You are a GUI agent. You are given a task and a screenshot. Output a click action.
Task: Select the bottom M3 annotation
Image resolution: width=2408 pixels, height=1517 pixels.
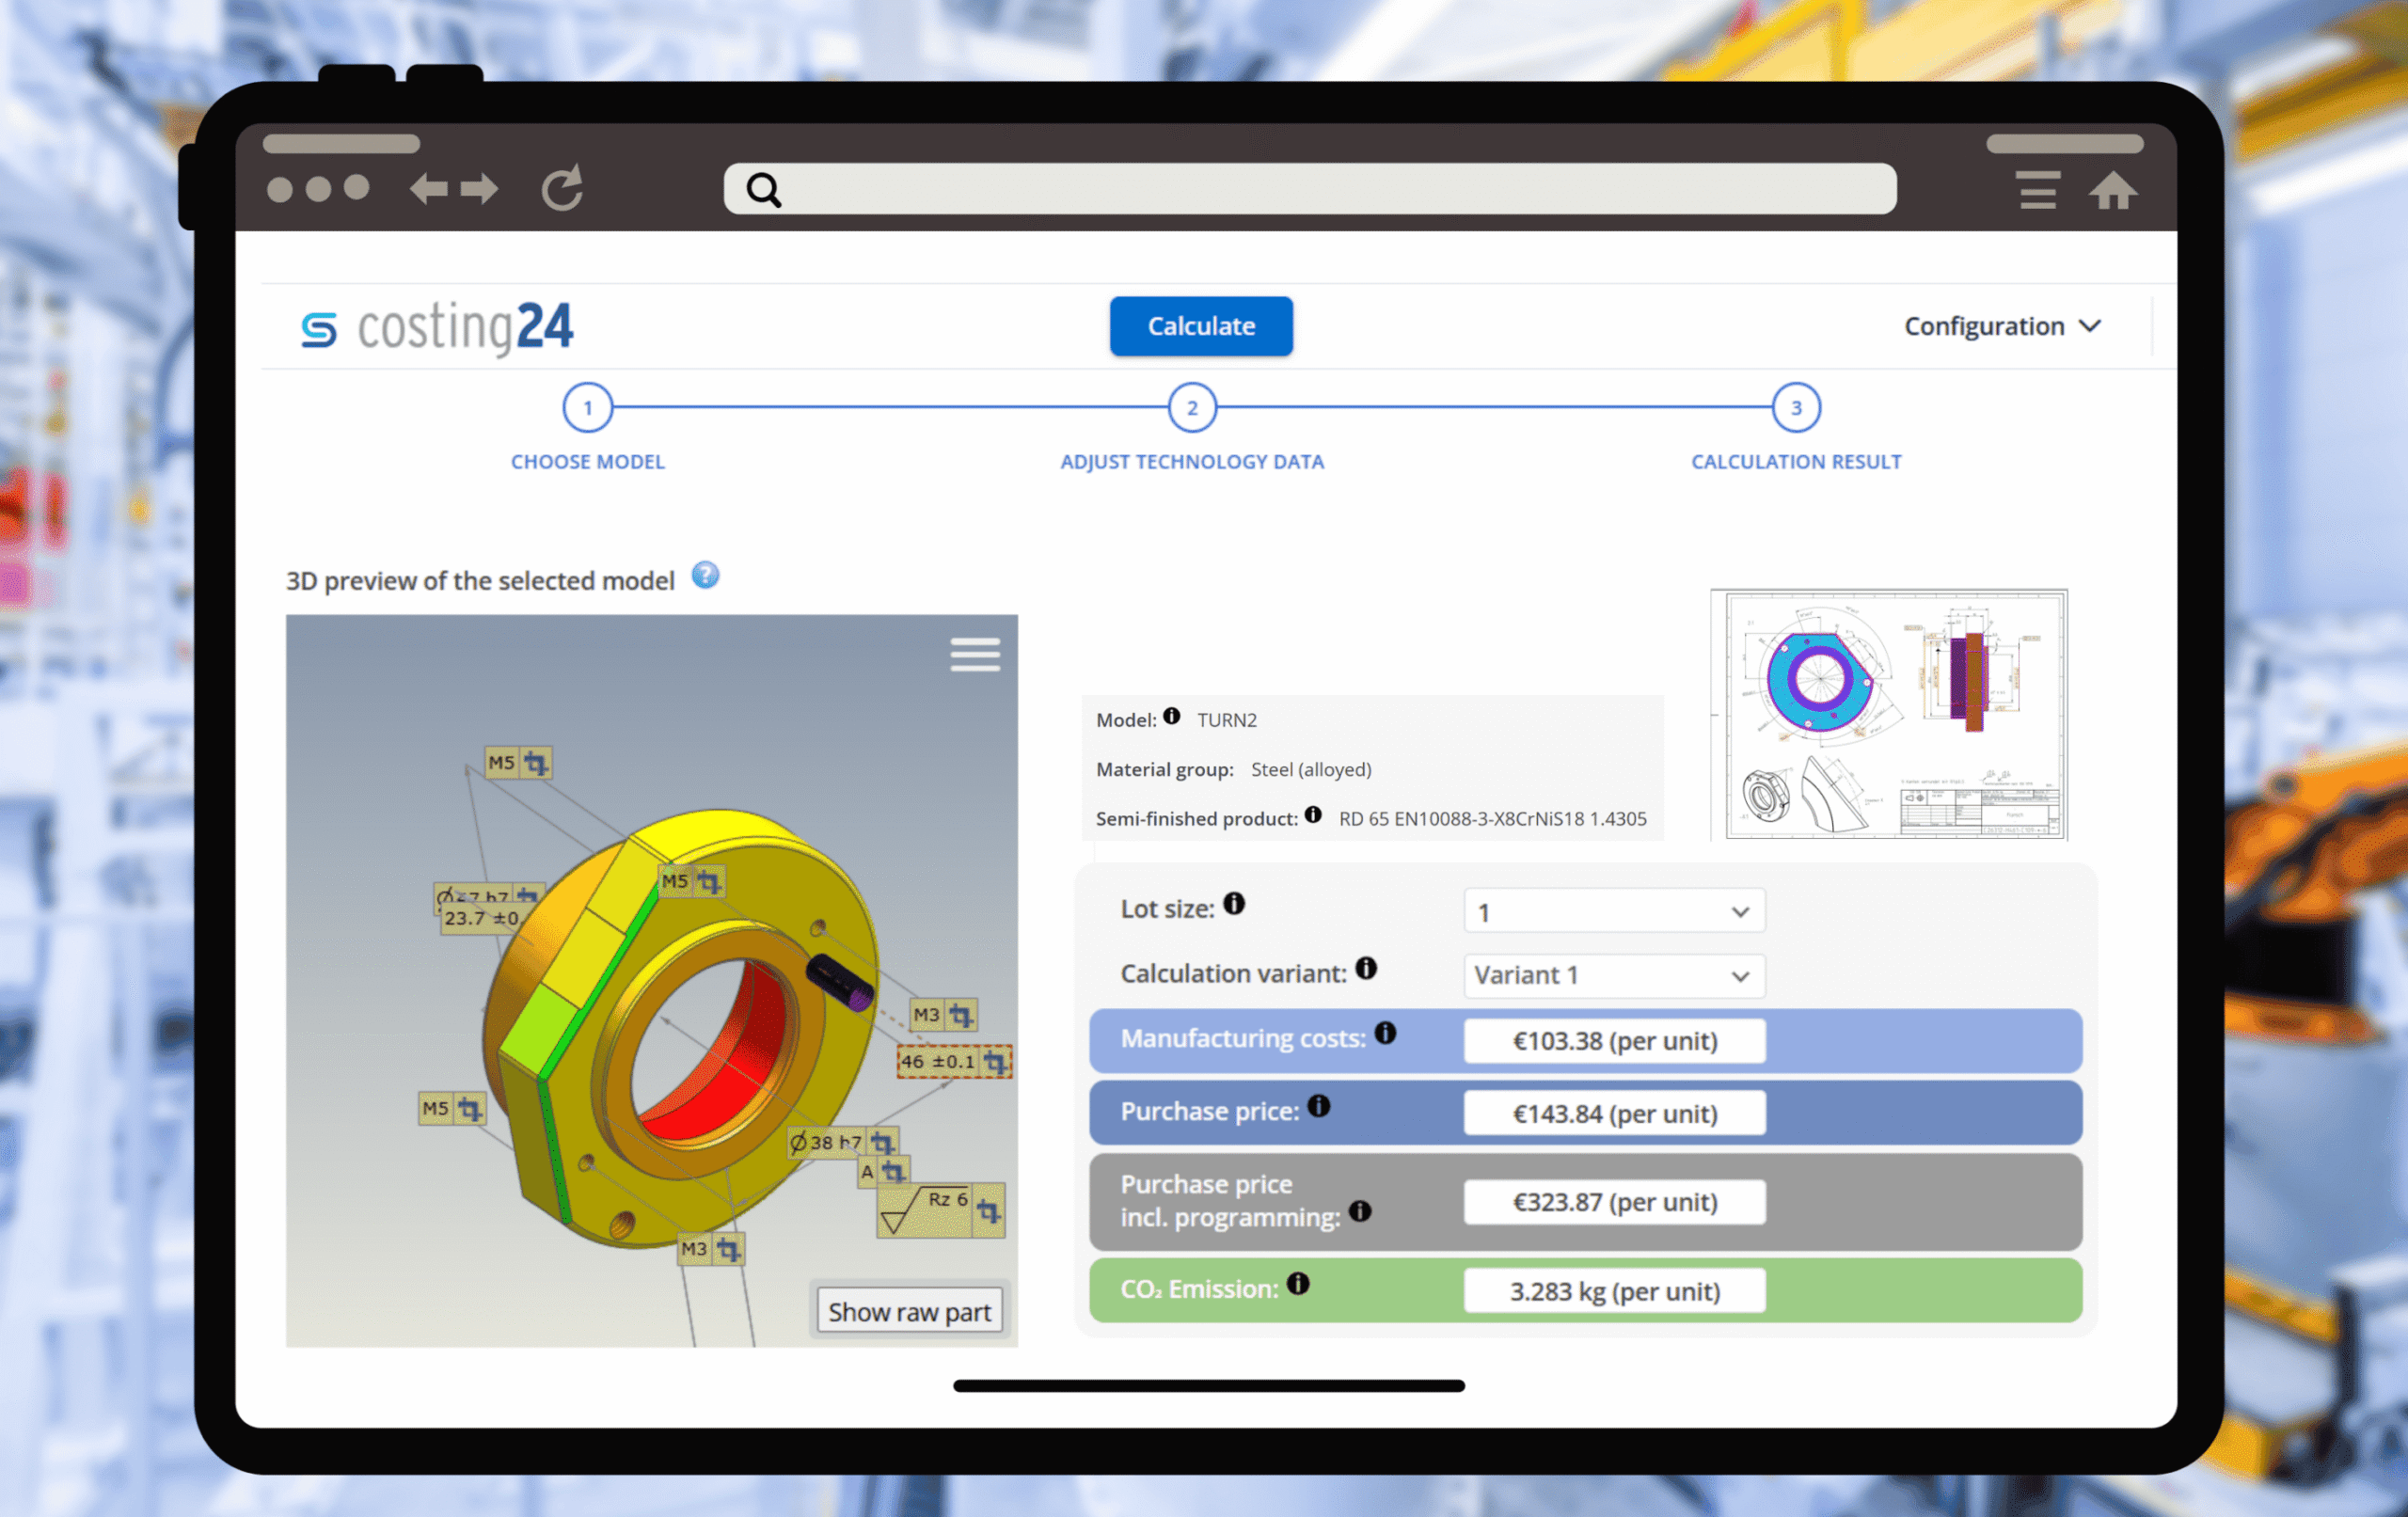710,1249
